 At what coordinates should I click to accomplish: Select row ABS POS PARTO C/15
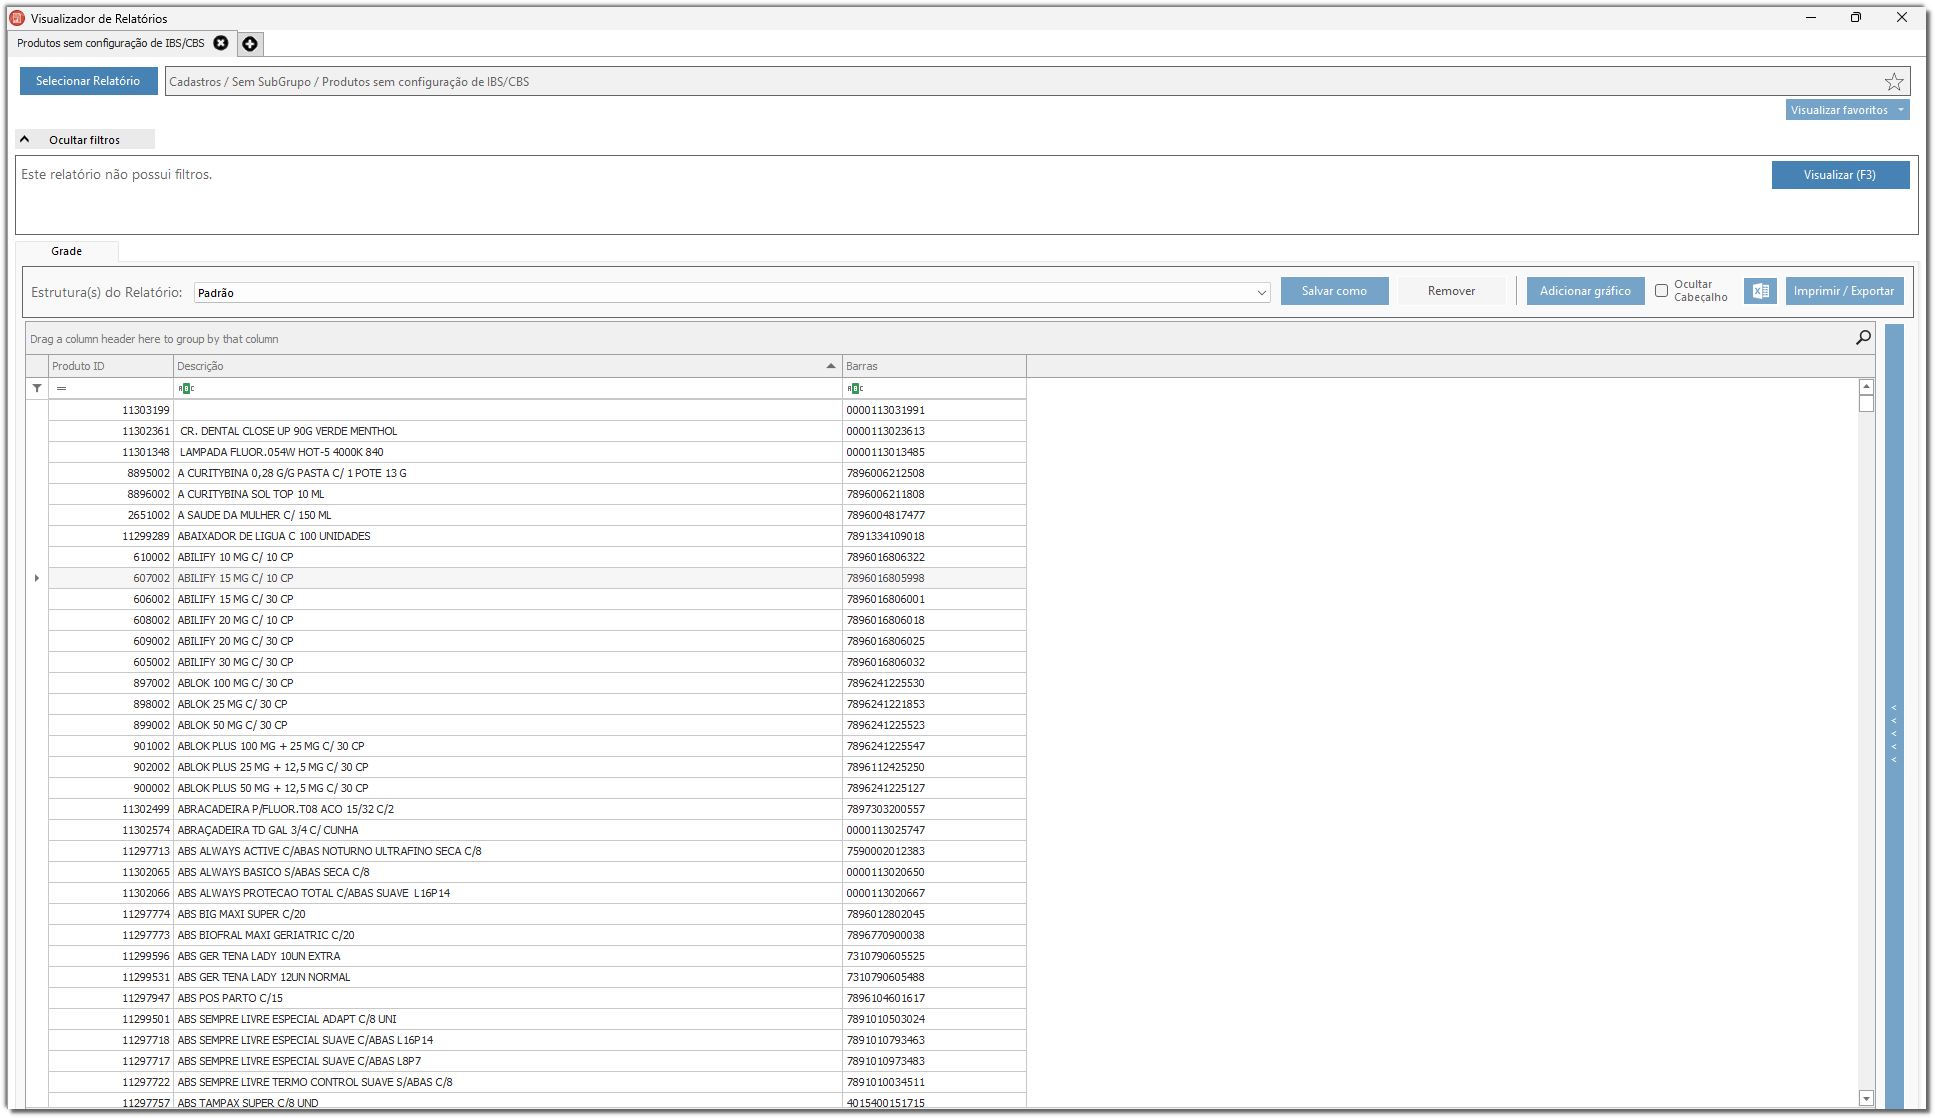pos(537,998)
